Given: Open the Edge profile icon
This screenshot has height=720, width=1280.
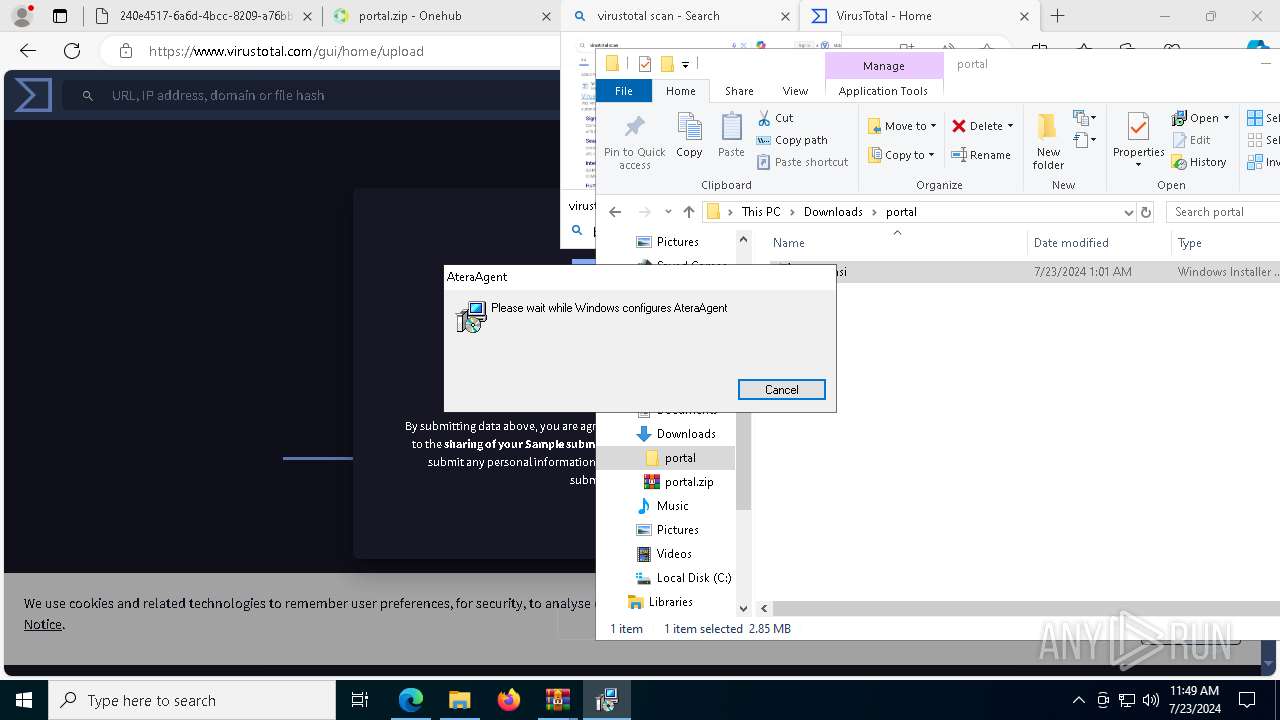Looking at the screenshot, I should 22,16.
